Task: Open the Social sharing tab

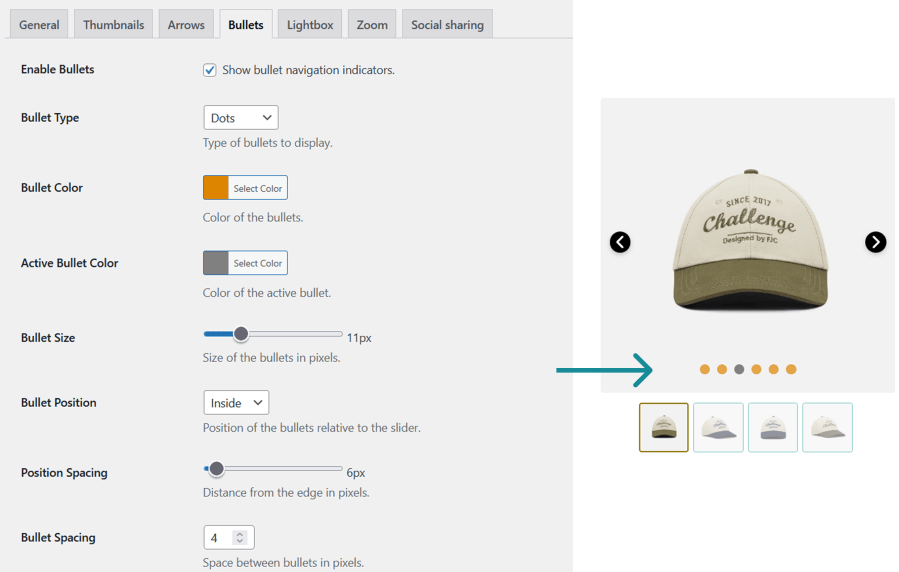Action: (447, 25)
